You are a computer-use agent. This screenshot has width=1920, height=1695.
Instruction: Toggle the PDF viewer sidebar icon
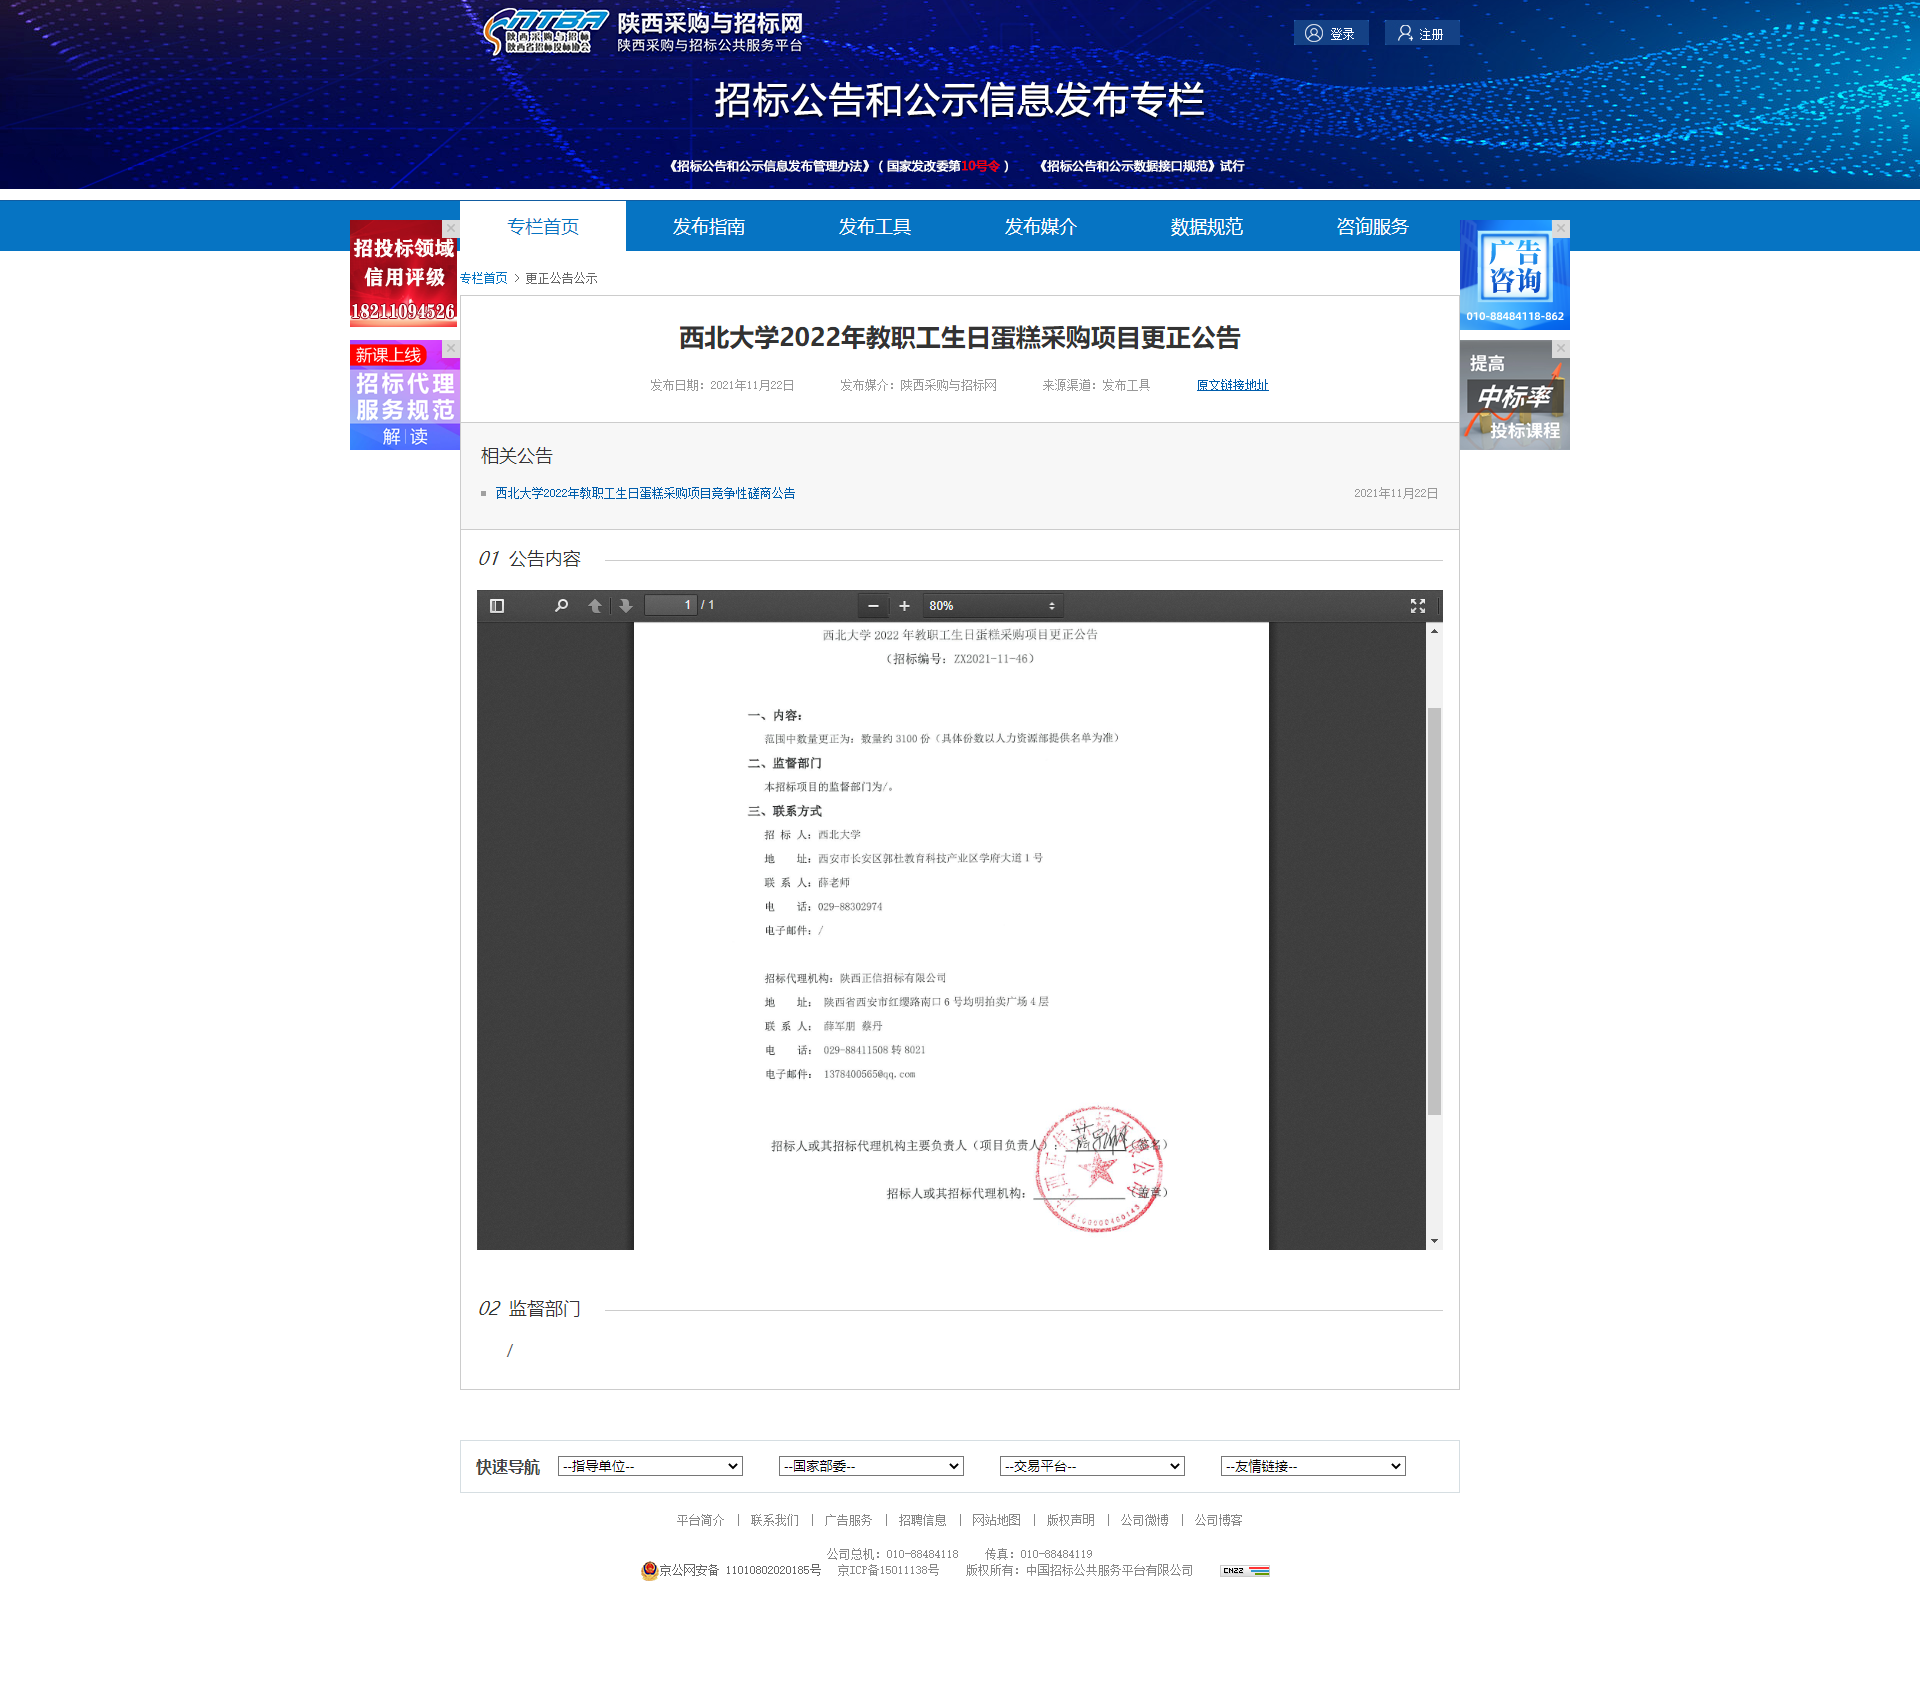click(x=497, y=606)
